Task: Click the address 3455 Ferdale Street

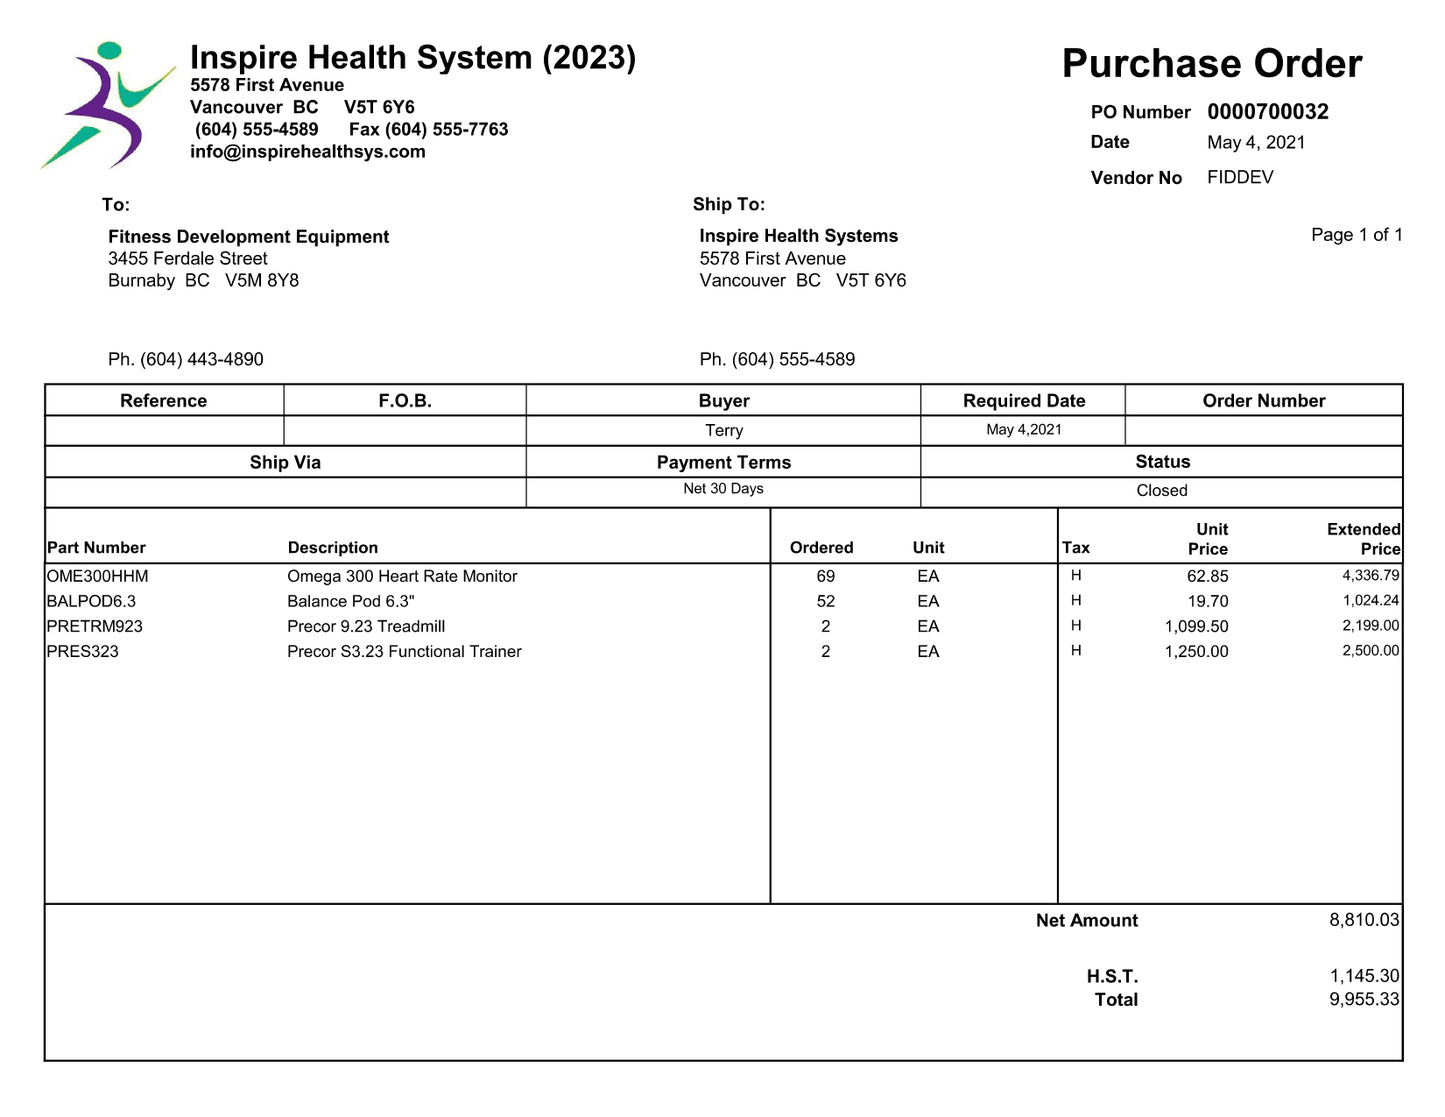Action: 188,259
